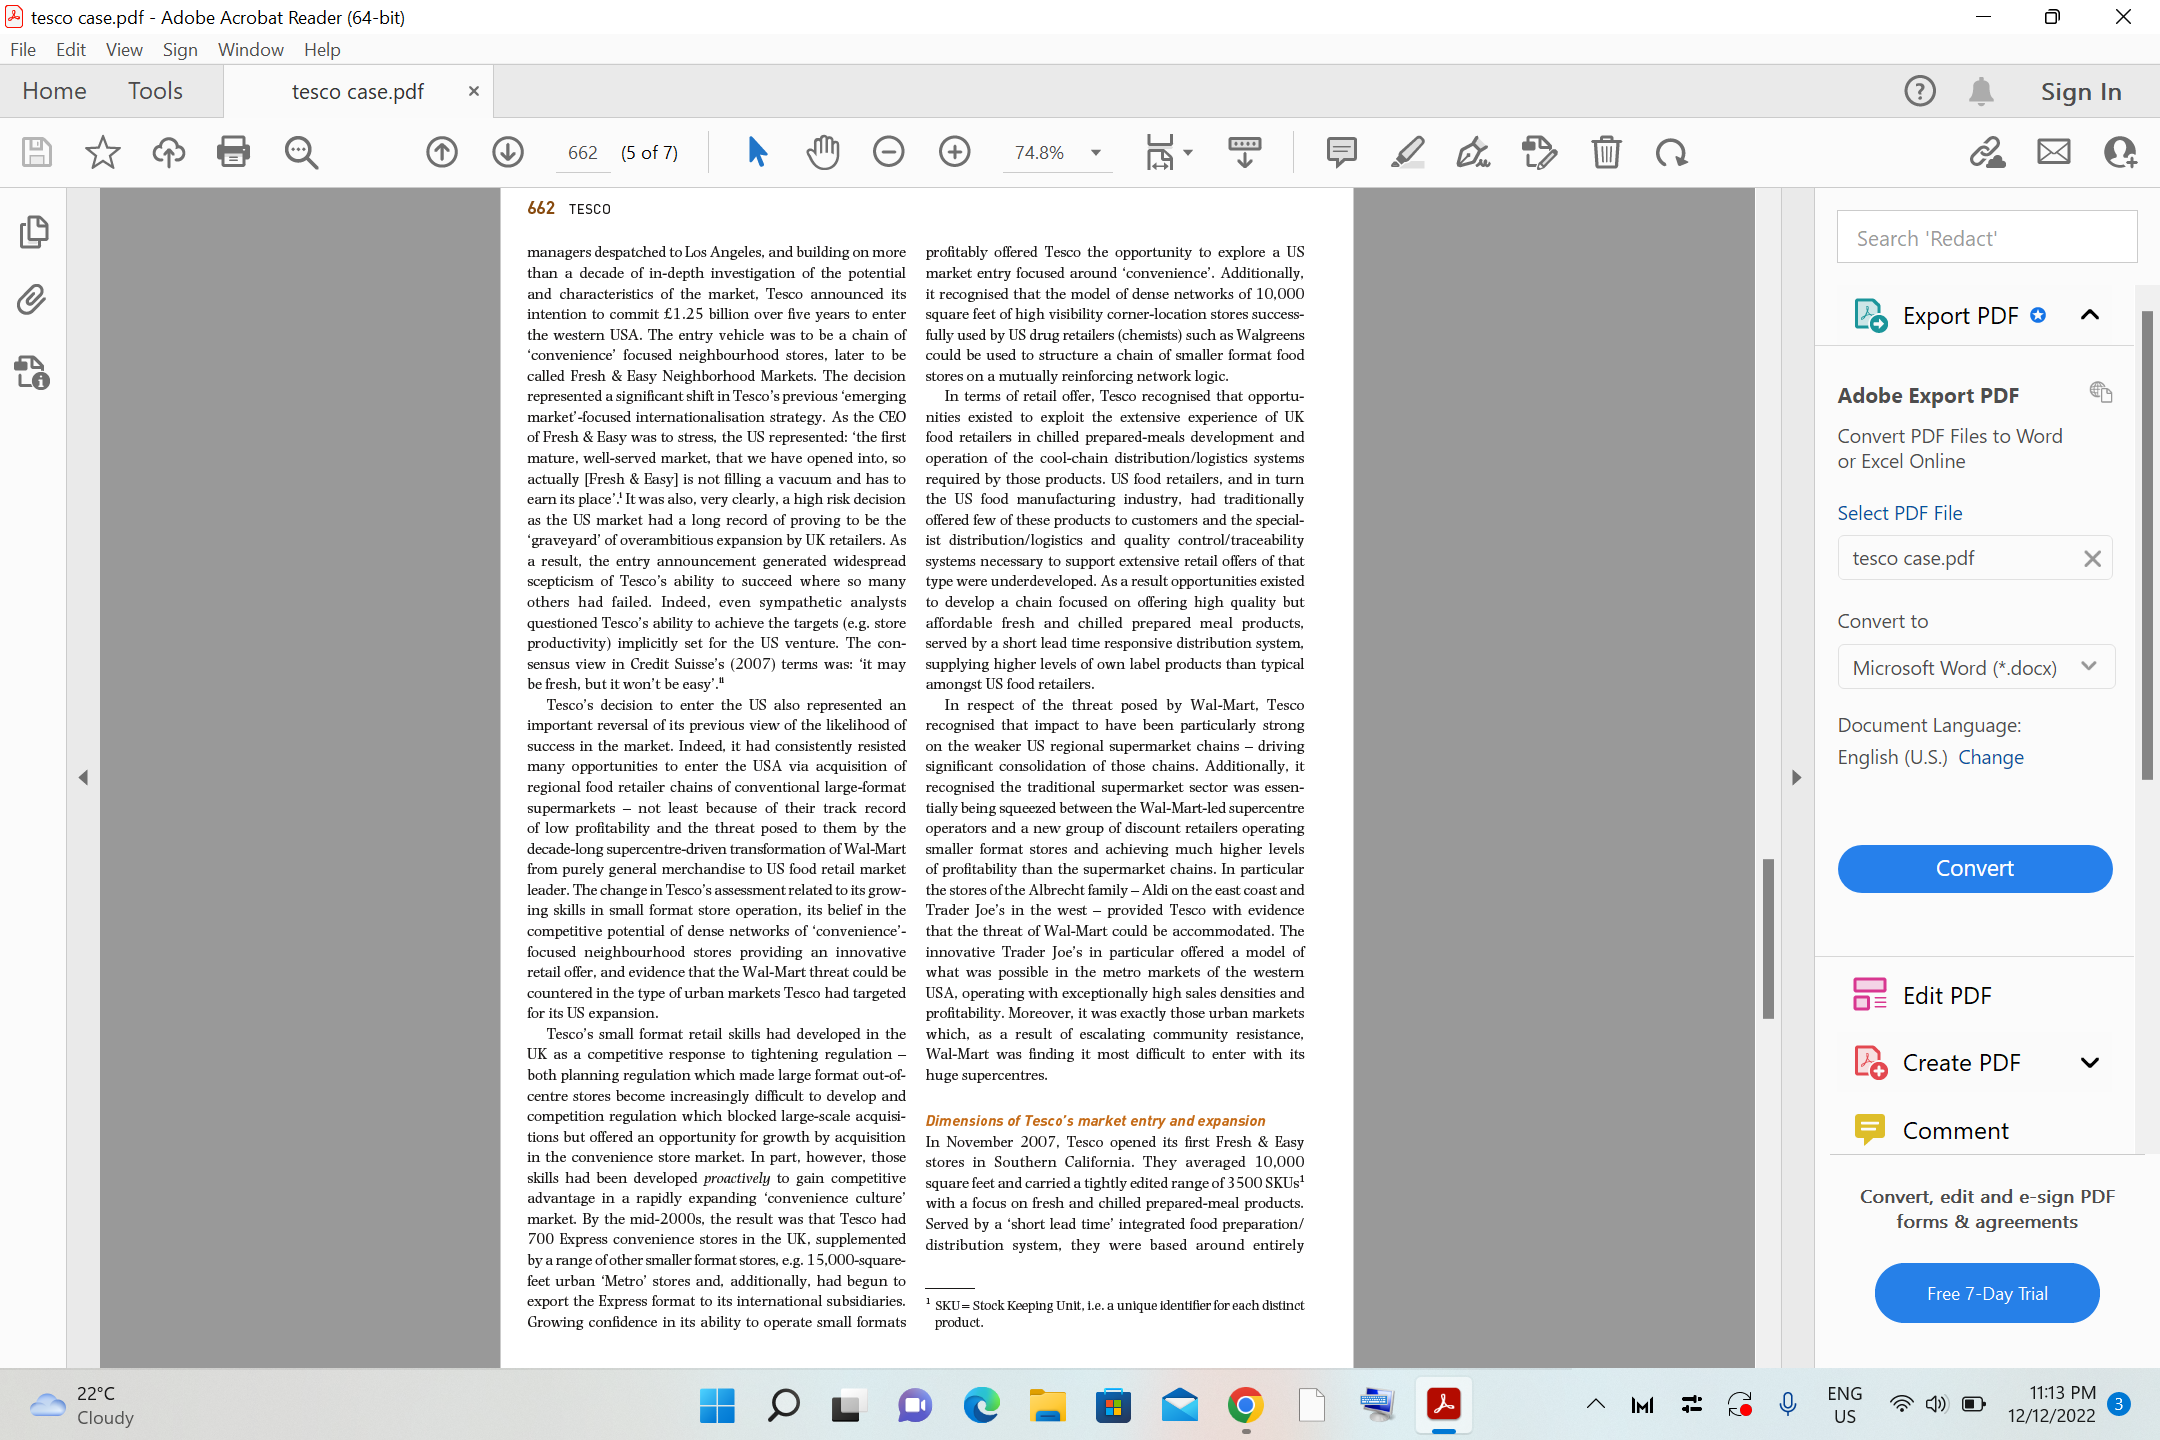
Task: Share a link to the file
Action: pyautogui.click(x=1988, y=152)
